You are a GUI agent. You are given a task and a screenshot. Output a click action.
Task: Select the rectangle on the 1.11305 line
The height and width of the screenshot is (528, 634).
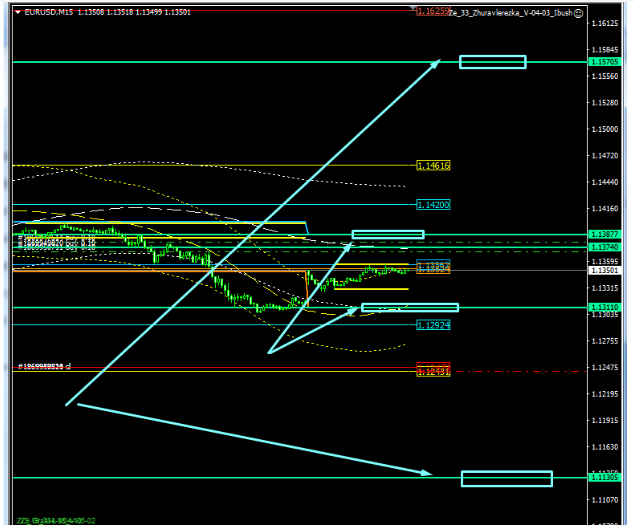click(506, 478)
